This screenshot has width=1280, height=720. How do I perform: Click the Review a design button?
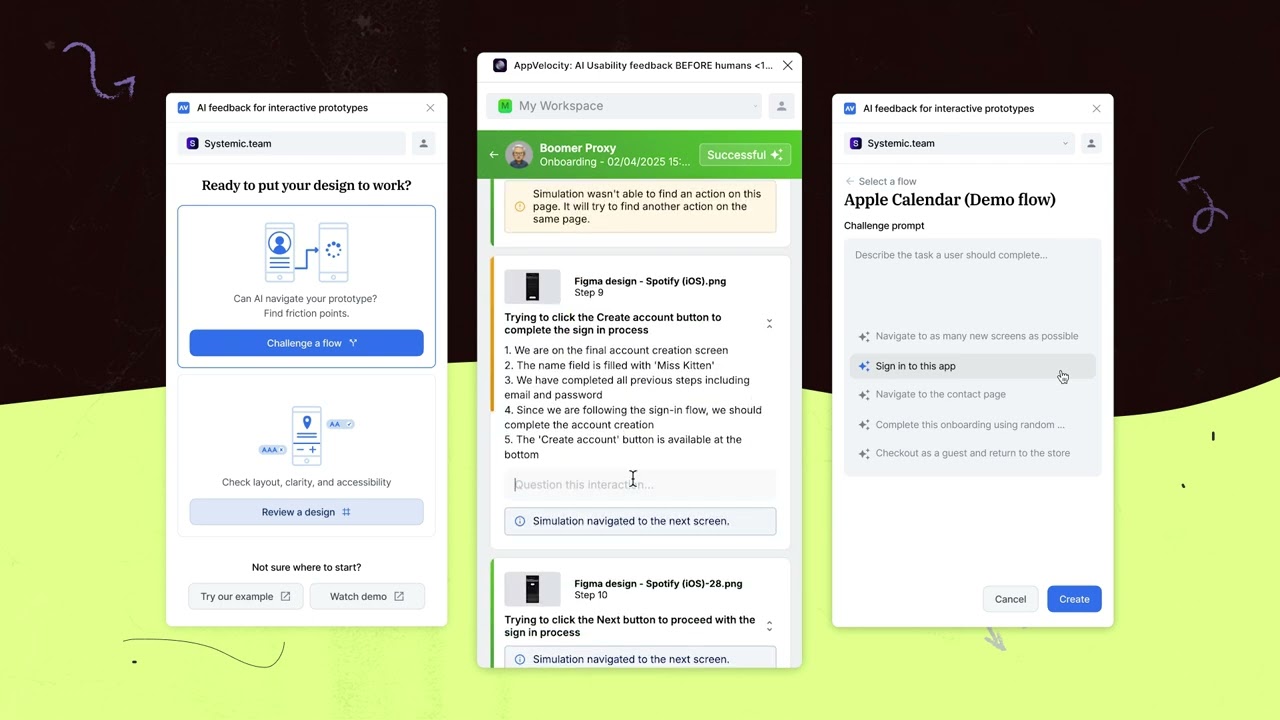306,512
